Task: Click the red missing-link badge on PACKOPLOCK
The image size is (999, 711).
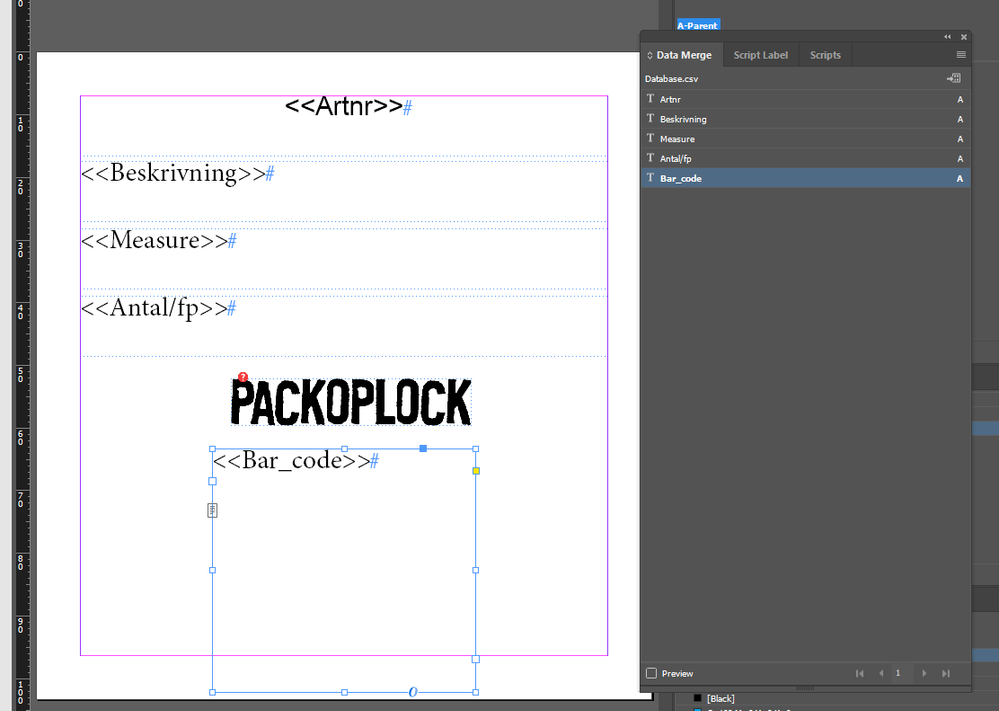Action: click(243, 377)
